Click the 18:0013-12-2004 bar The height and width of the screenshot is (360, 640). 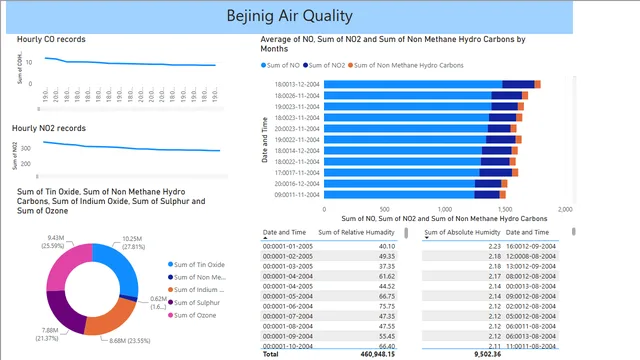point(432,84)
